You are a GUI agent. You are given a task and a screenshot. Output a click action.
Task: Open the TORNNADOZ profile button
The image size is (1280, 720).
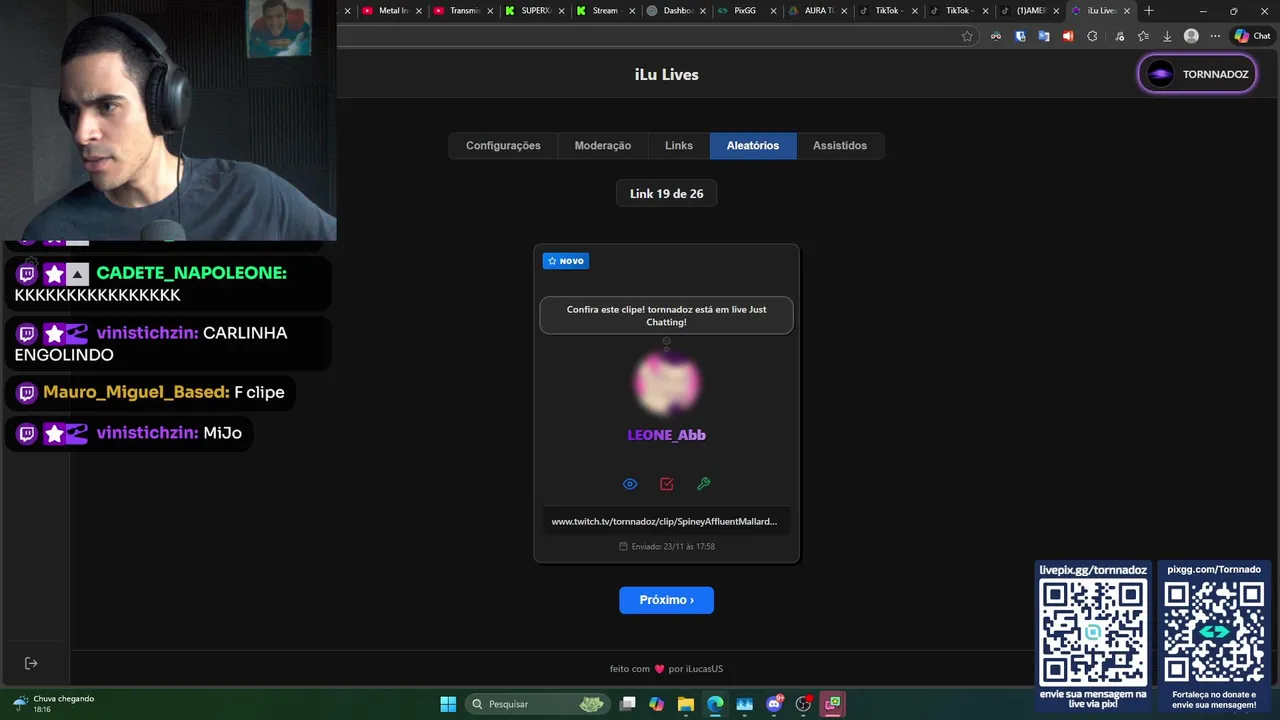pyautogui.click(x=1197, y=74)
